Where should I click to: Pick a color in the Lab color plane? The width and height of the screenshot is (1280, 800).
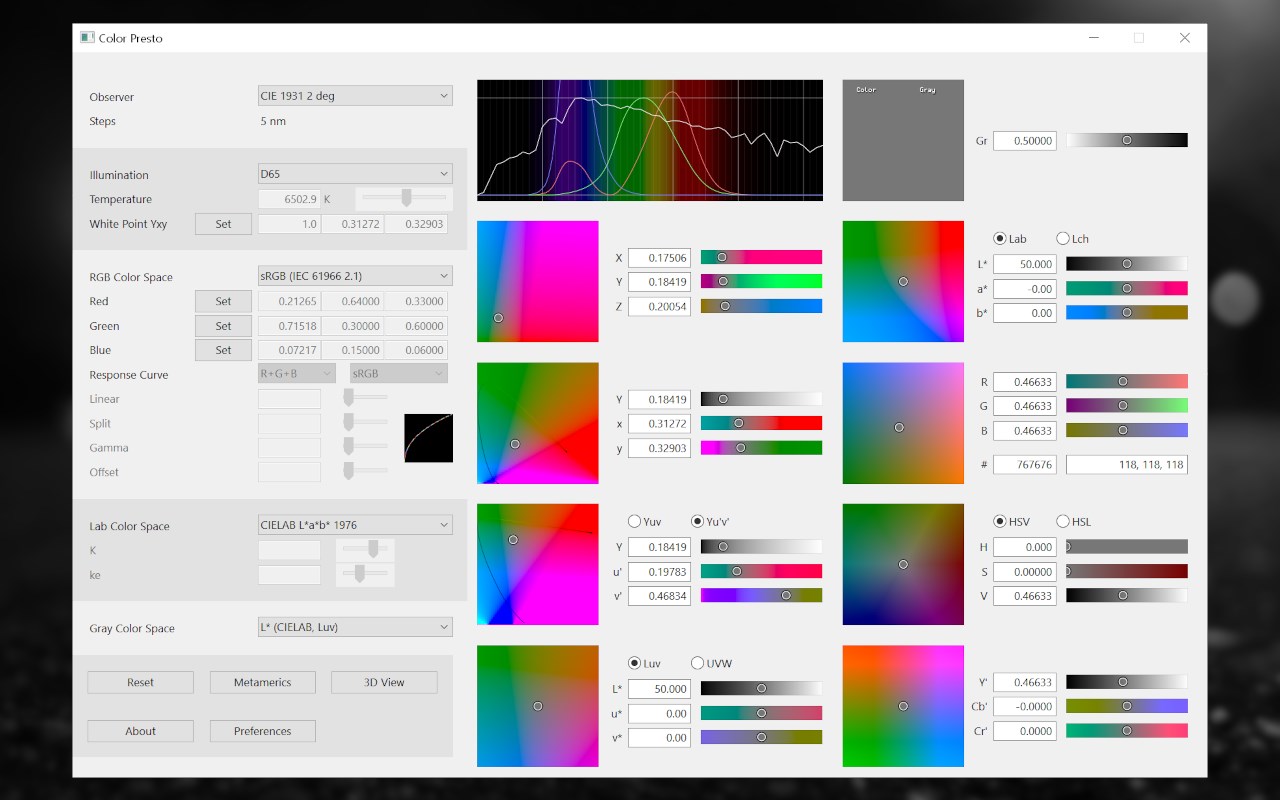903,281
